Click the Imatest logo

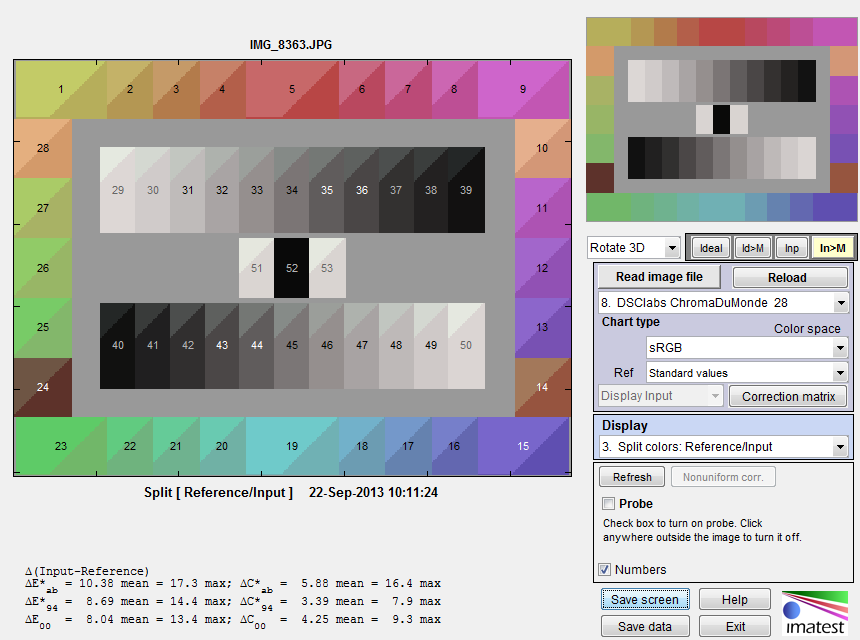(x=814, y=613)
